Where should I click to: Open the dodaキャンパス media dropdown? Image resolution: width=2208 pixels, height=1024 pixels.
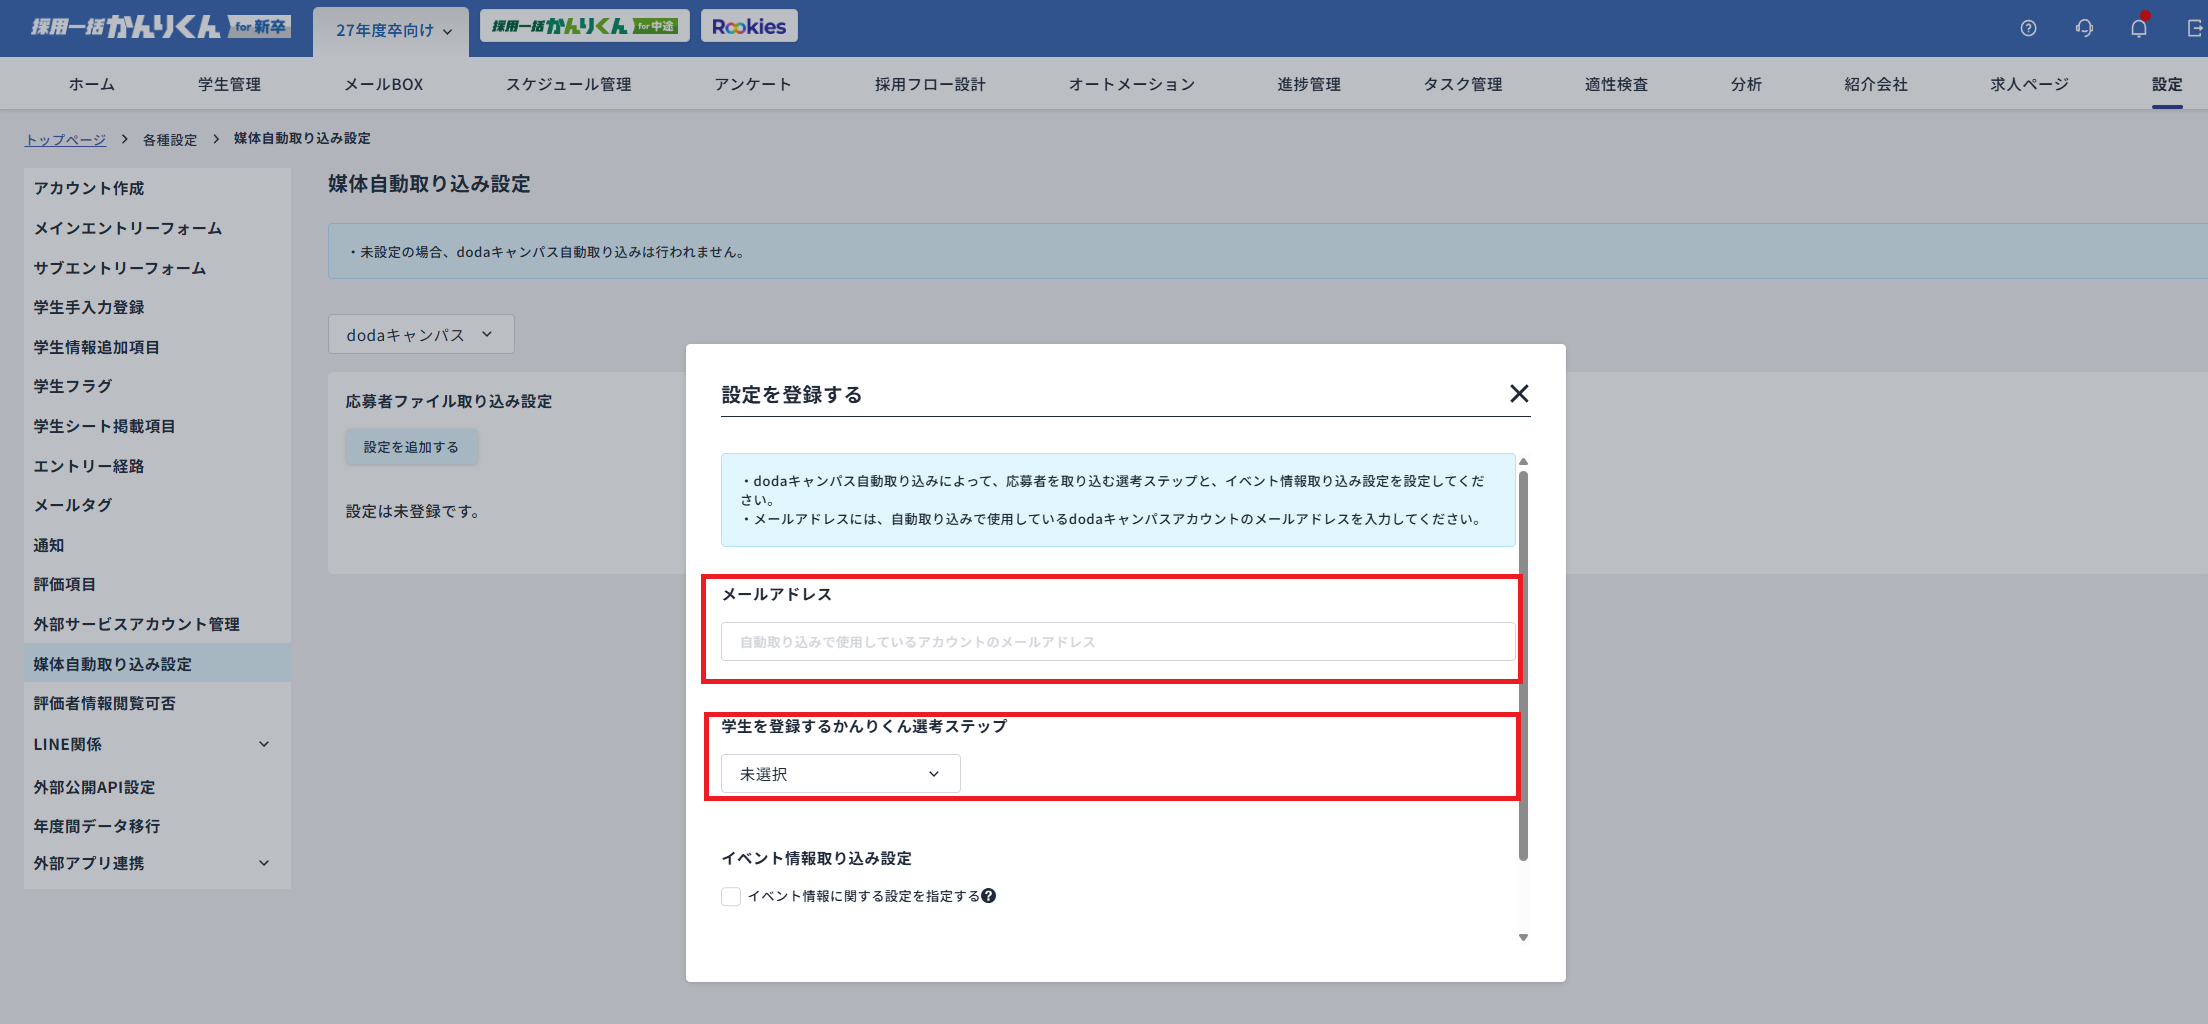420,334
